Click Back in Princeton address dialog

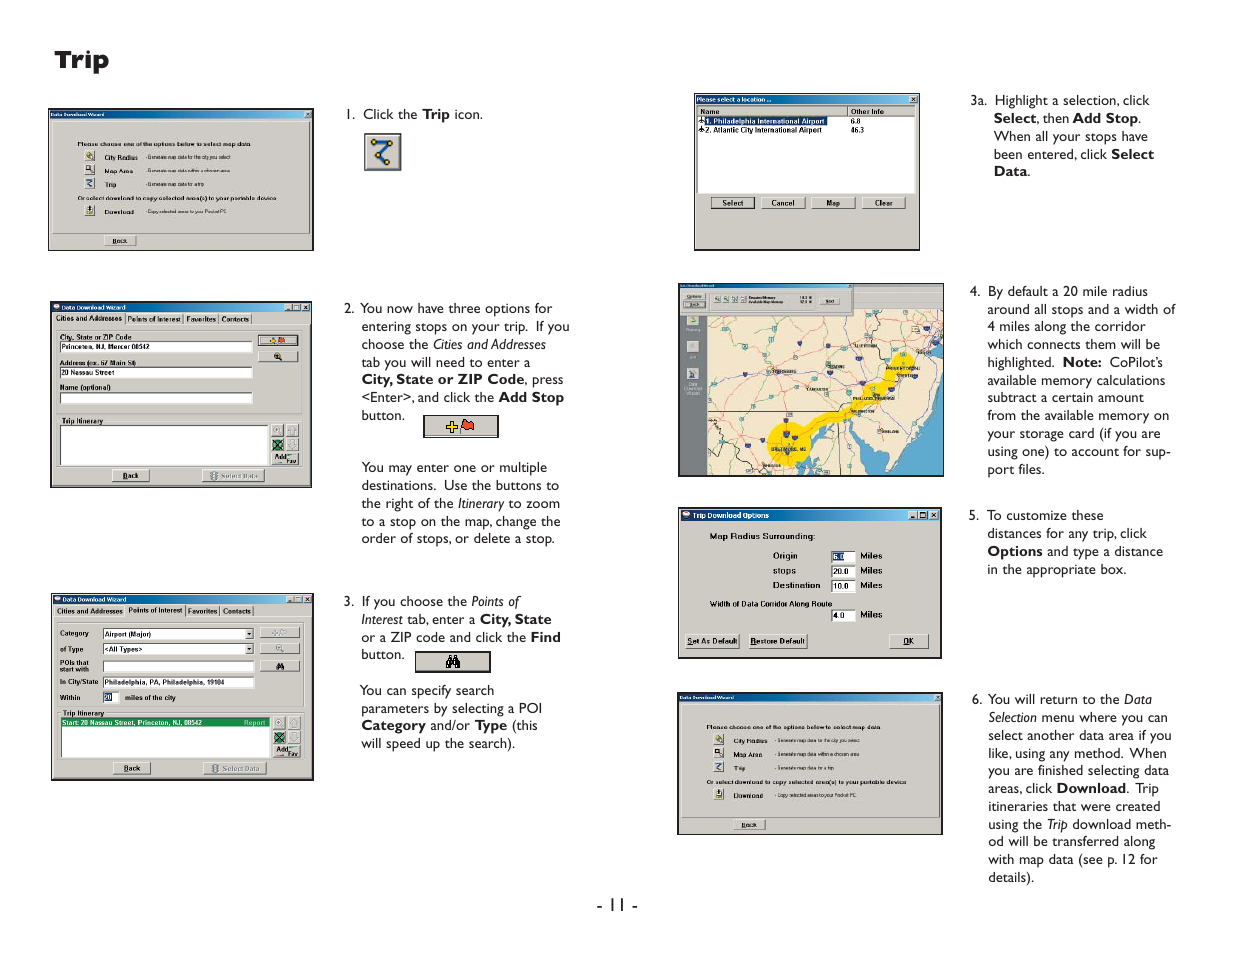[x=131, y=476]
